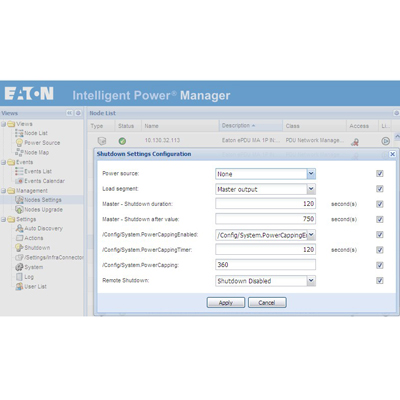
Task: Click the green status icon in node row
Action: click(122, 141)
